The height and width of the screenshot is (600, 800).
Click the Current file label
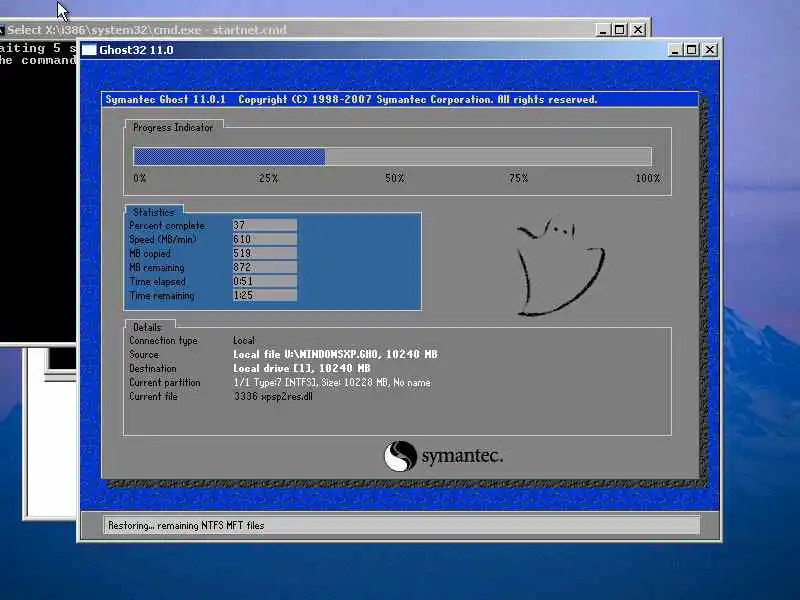pyautogui.click(x=153, y=396)
